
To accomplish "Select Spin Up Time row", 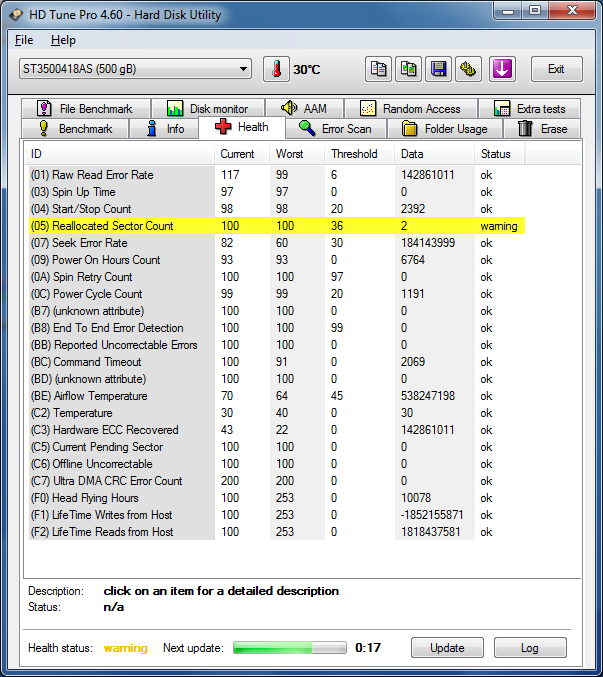I will [x=277, y=192].
